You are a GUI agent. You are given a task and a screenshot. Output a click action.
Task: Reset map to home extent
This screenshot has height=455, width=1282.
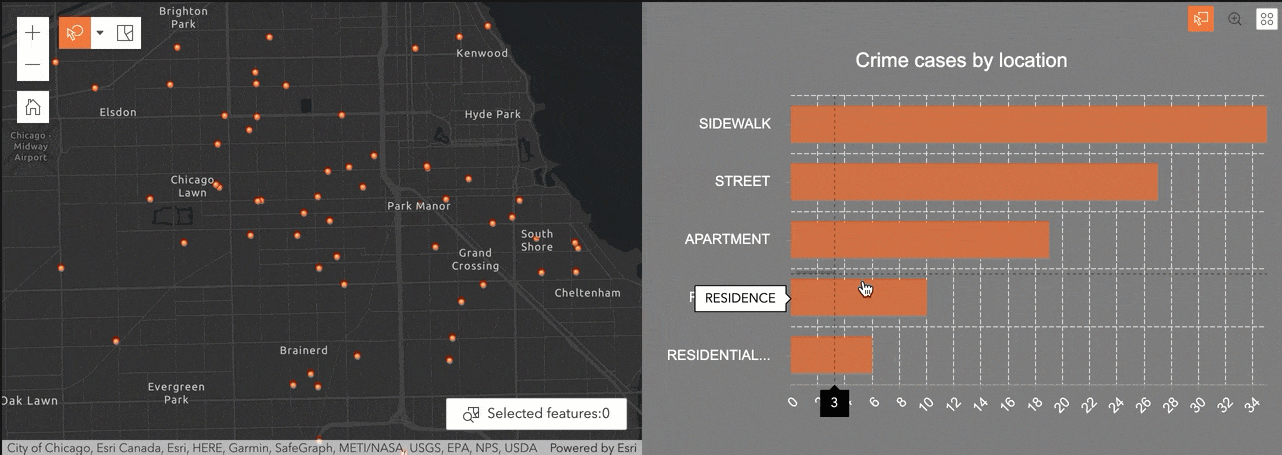pyautogui.click(x=33, y=107)
